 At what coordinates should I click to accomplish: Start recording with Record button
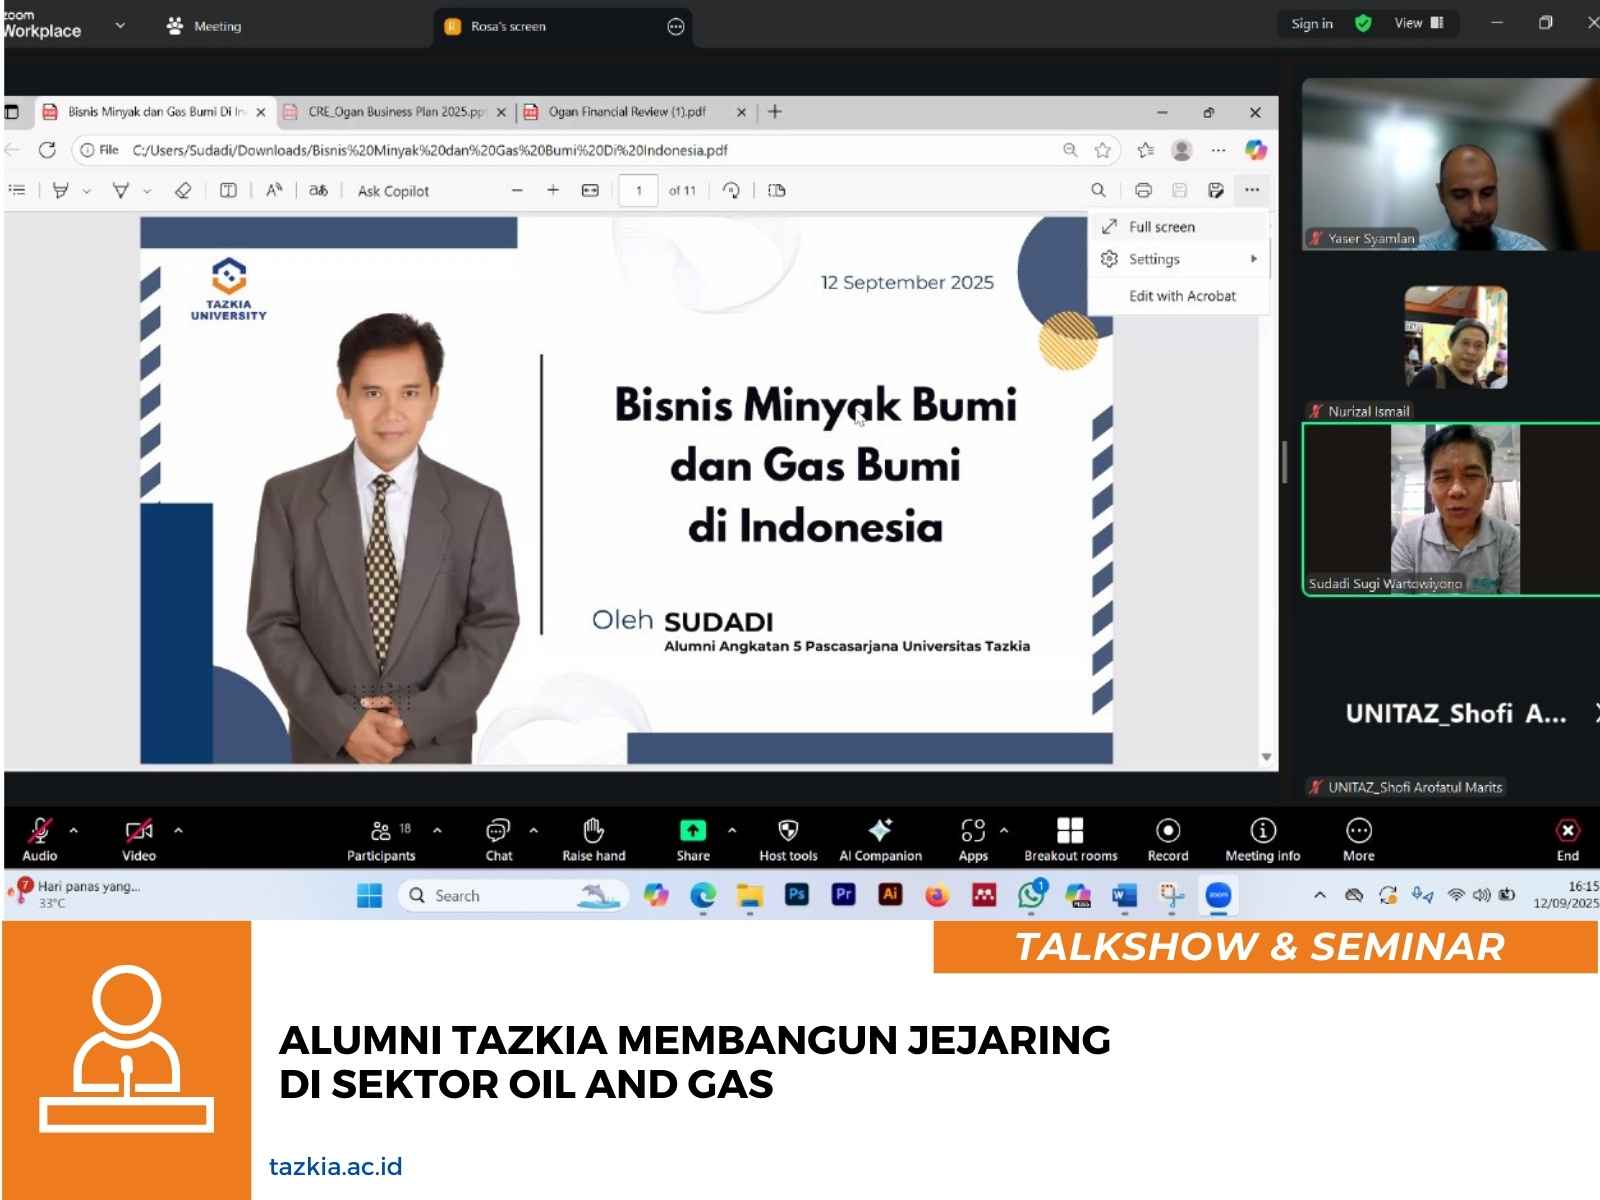coord(1167,831)
